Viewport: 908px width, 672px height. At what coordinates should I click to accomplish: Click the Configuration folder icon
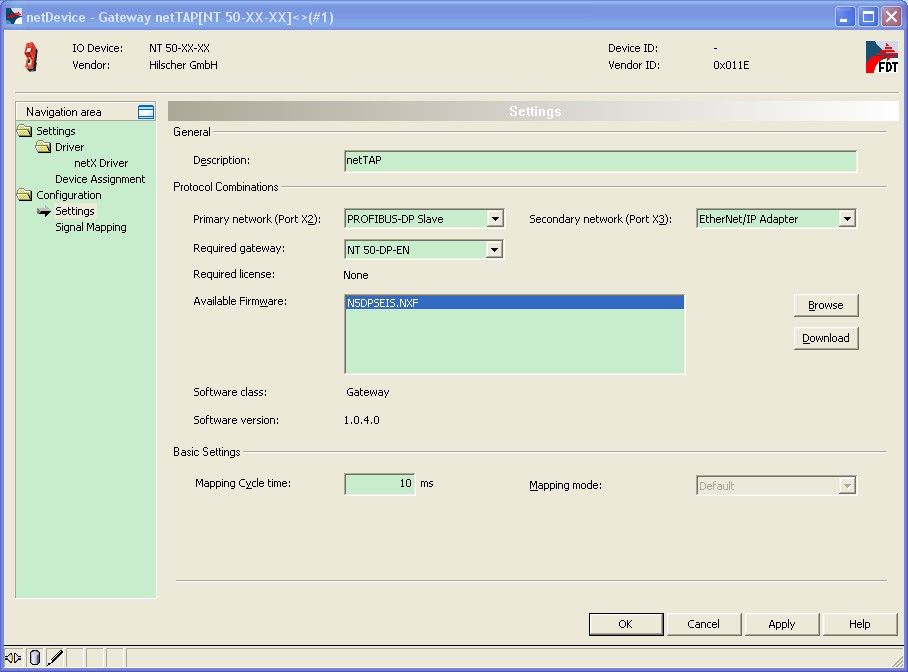pyautogui.click(x=24, y=195)
